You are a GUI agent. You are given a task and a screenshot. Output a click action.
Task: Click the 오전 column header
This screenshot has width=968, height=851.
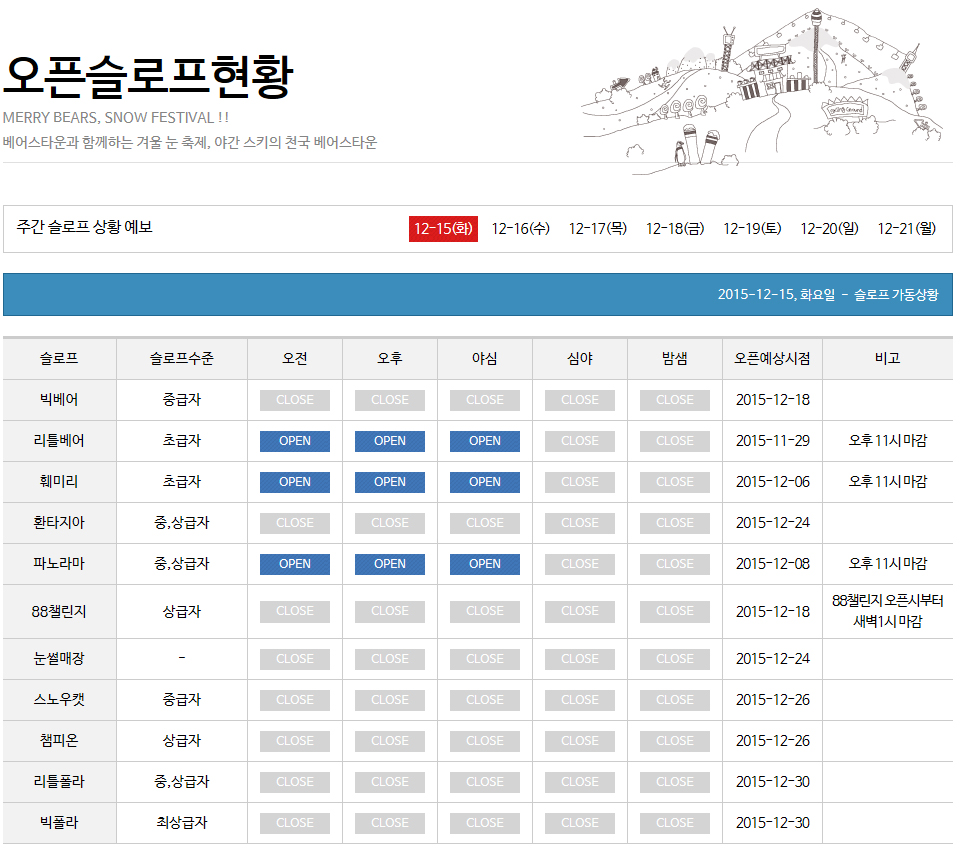click(x=294, y=358)
